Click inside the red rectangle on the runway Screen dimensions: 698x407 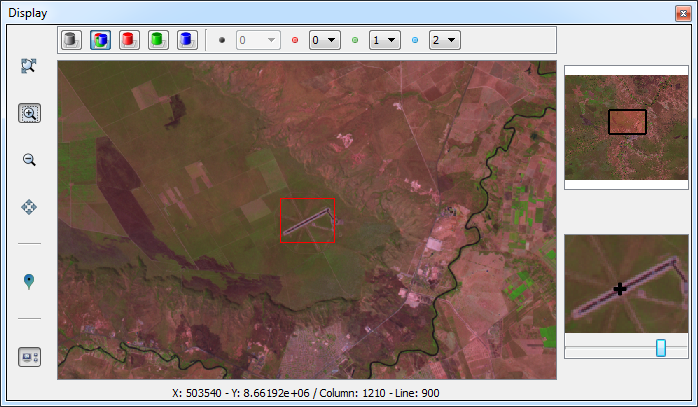307,221
